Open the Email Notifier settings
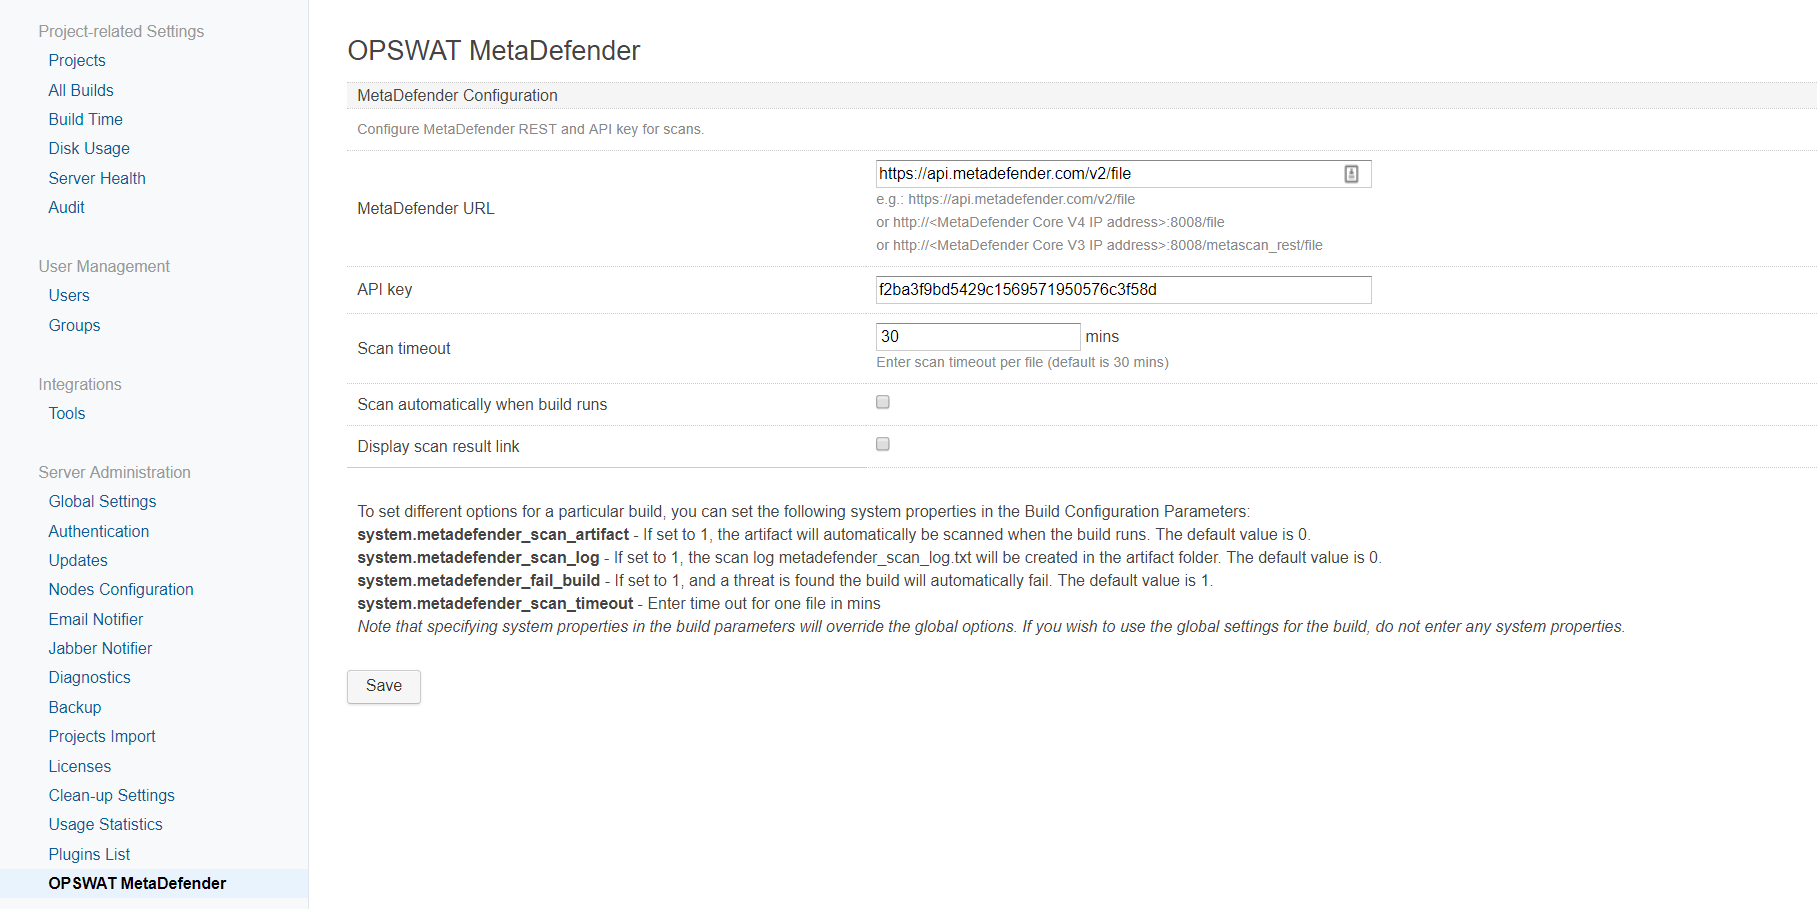The width and height of the screenshot is (1817, 909). point(95,619)
